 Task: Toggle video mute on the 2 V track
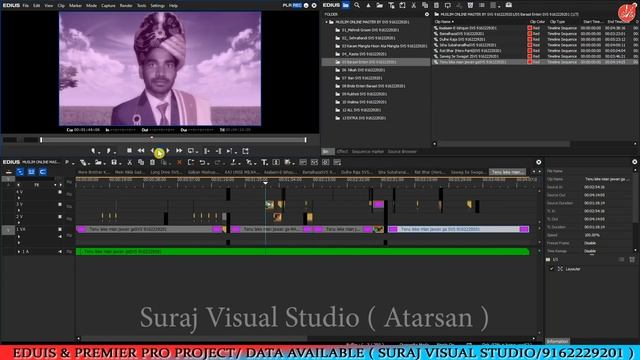(60, 217)
